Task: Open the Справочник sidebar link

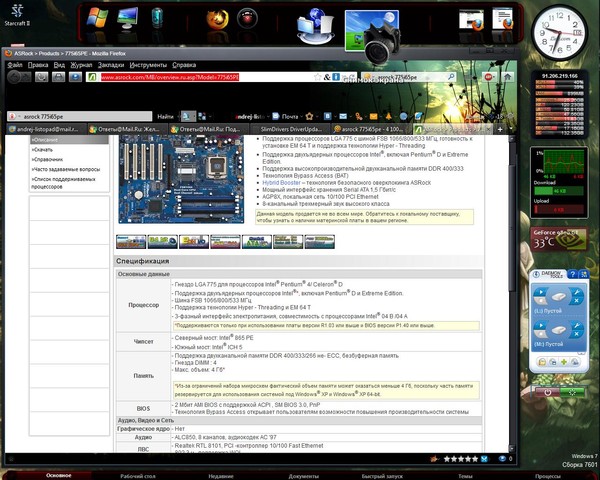Action: 47,159
